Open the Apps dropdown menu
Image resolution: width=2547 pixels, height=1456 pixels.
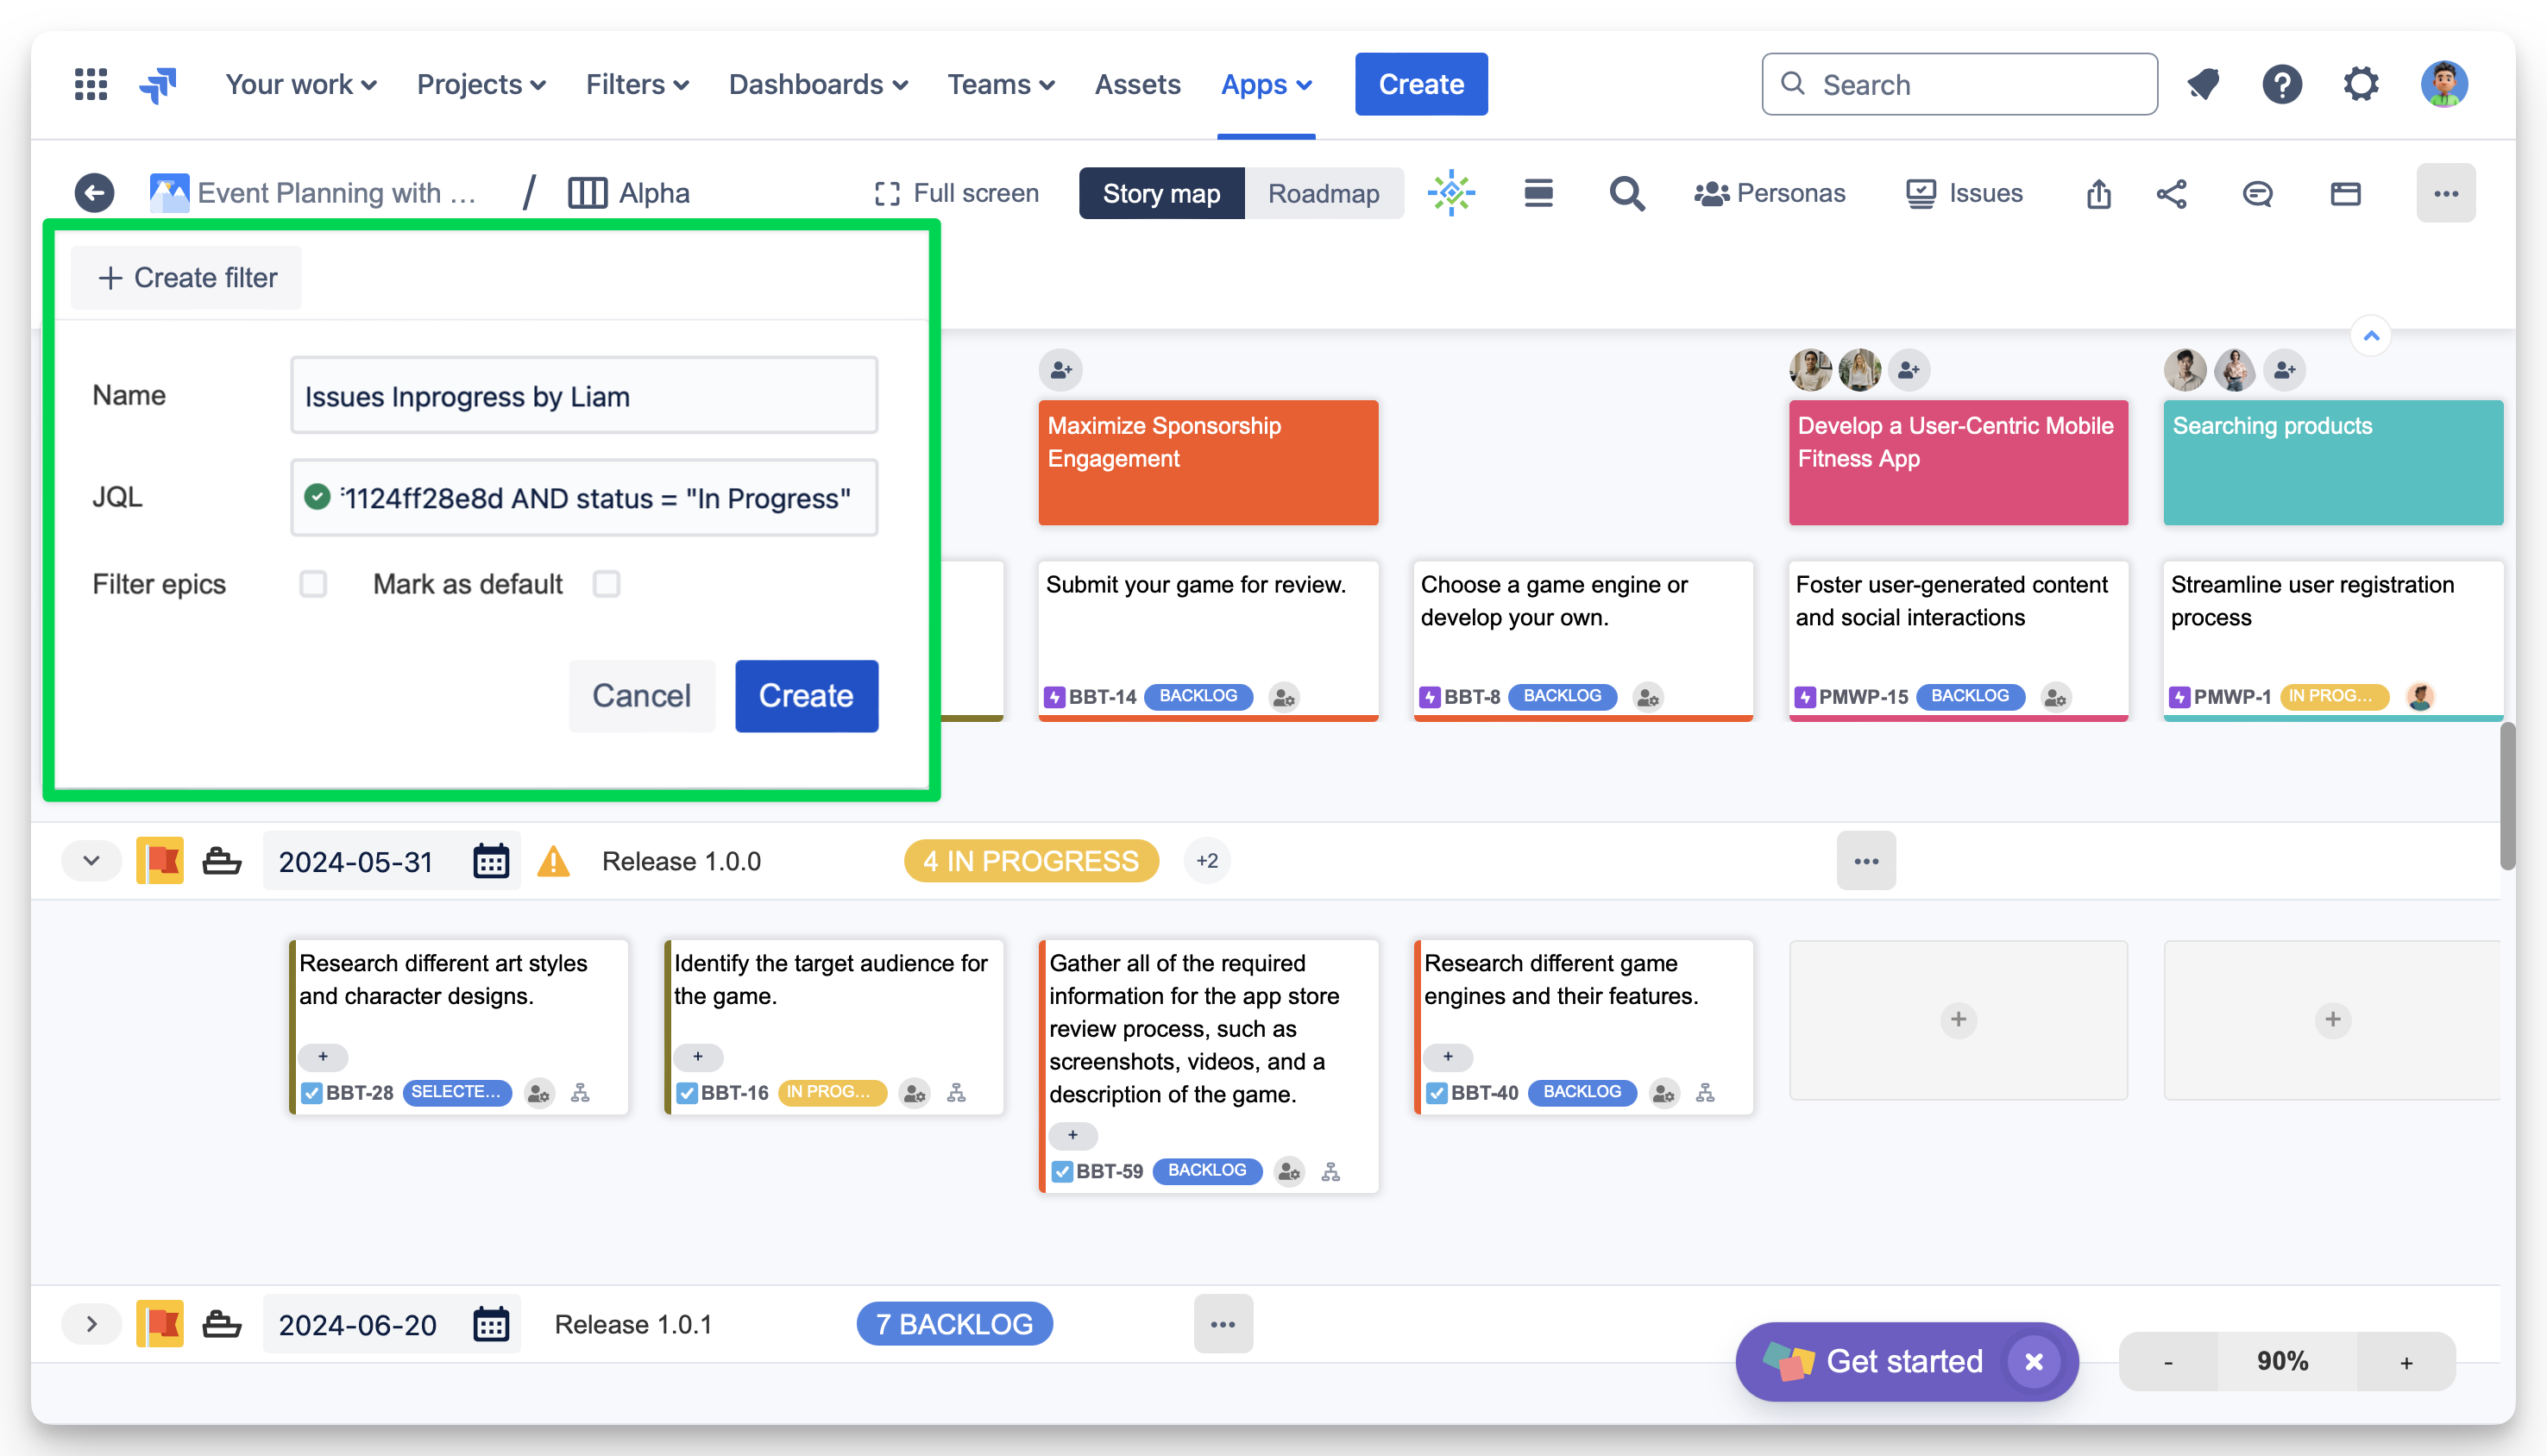pyautogui.click(x=1265, y=84)
